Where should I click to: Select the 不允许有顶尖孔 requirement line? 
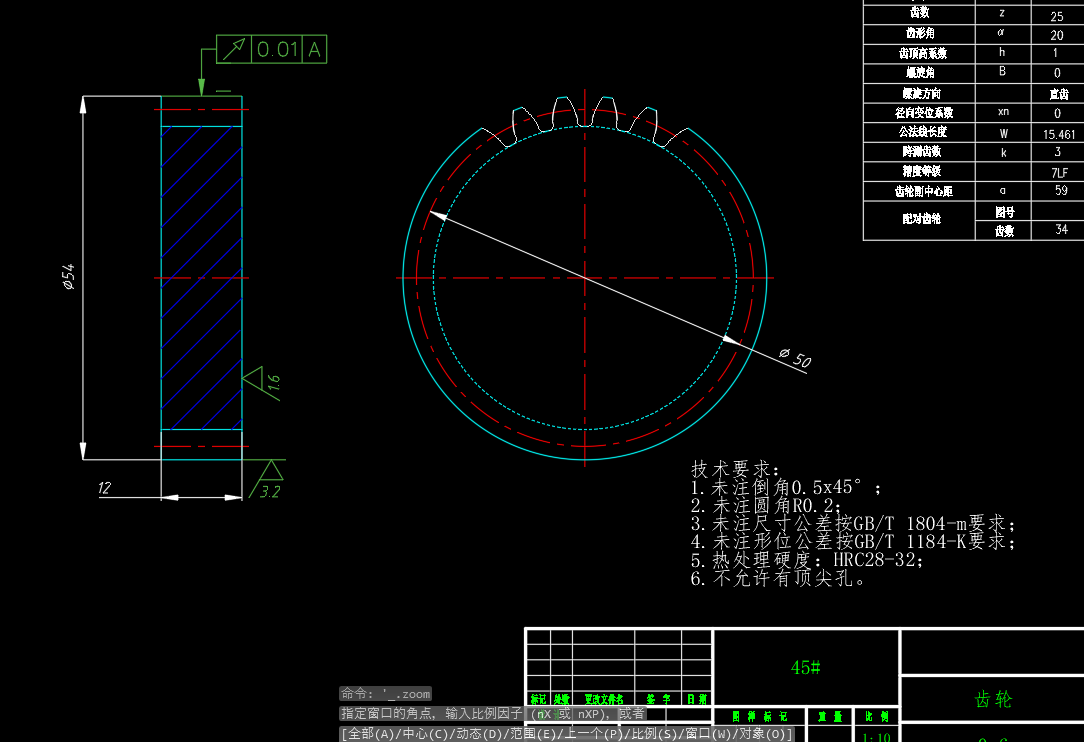coord(778,577)
